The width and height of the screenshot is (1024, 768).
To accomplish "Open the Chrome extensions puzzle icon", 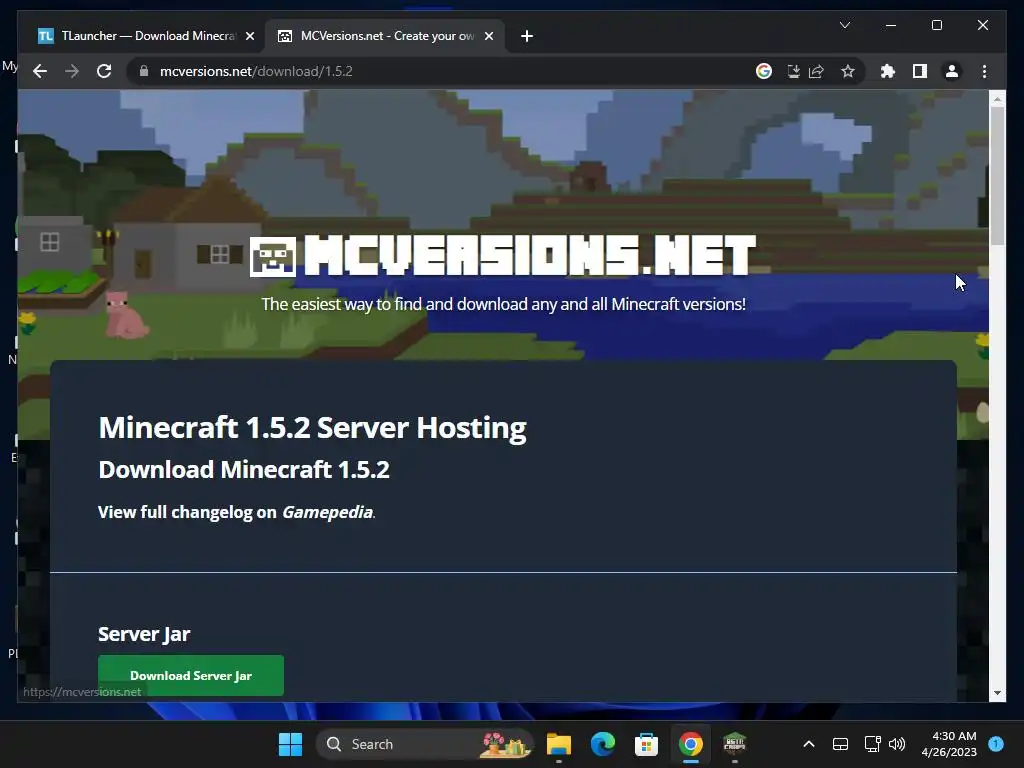I will 888,71.
